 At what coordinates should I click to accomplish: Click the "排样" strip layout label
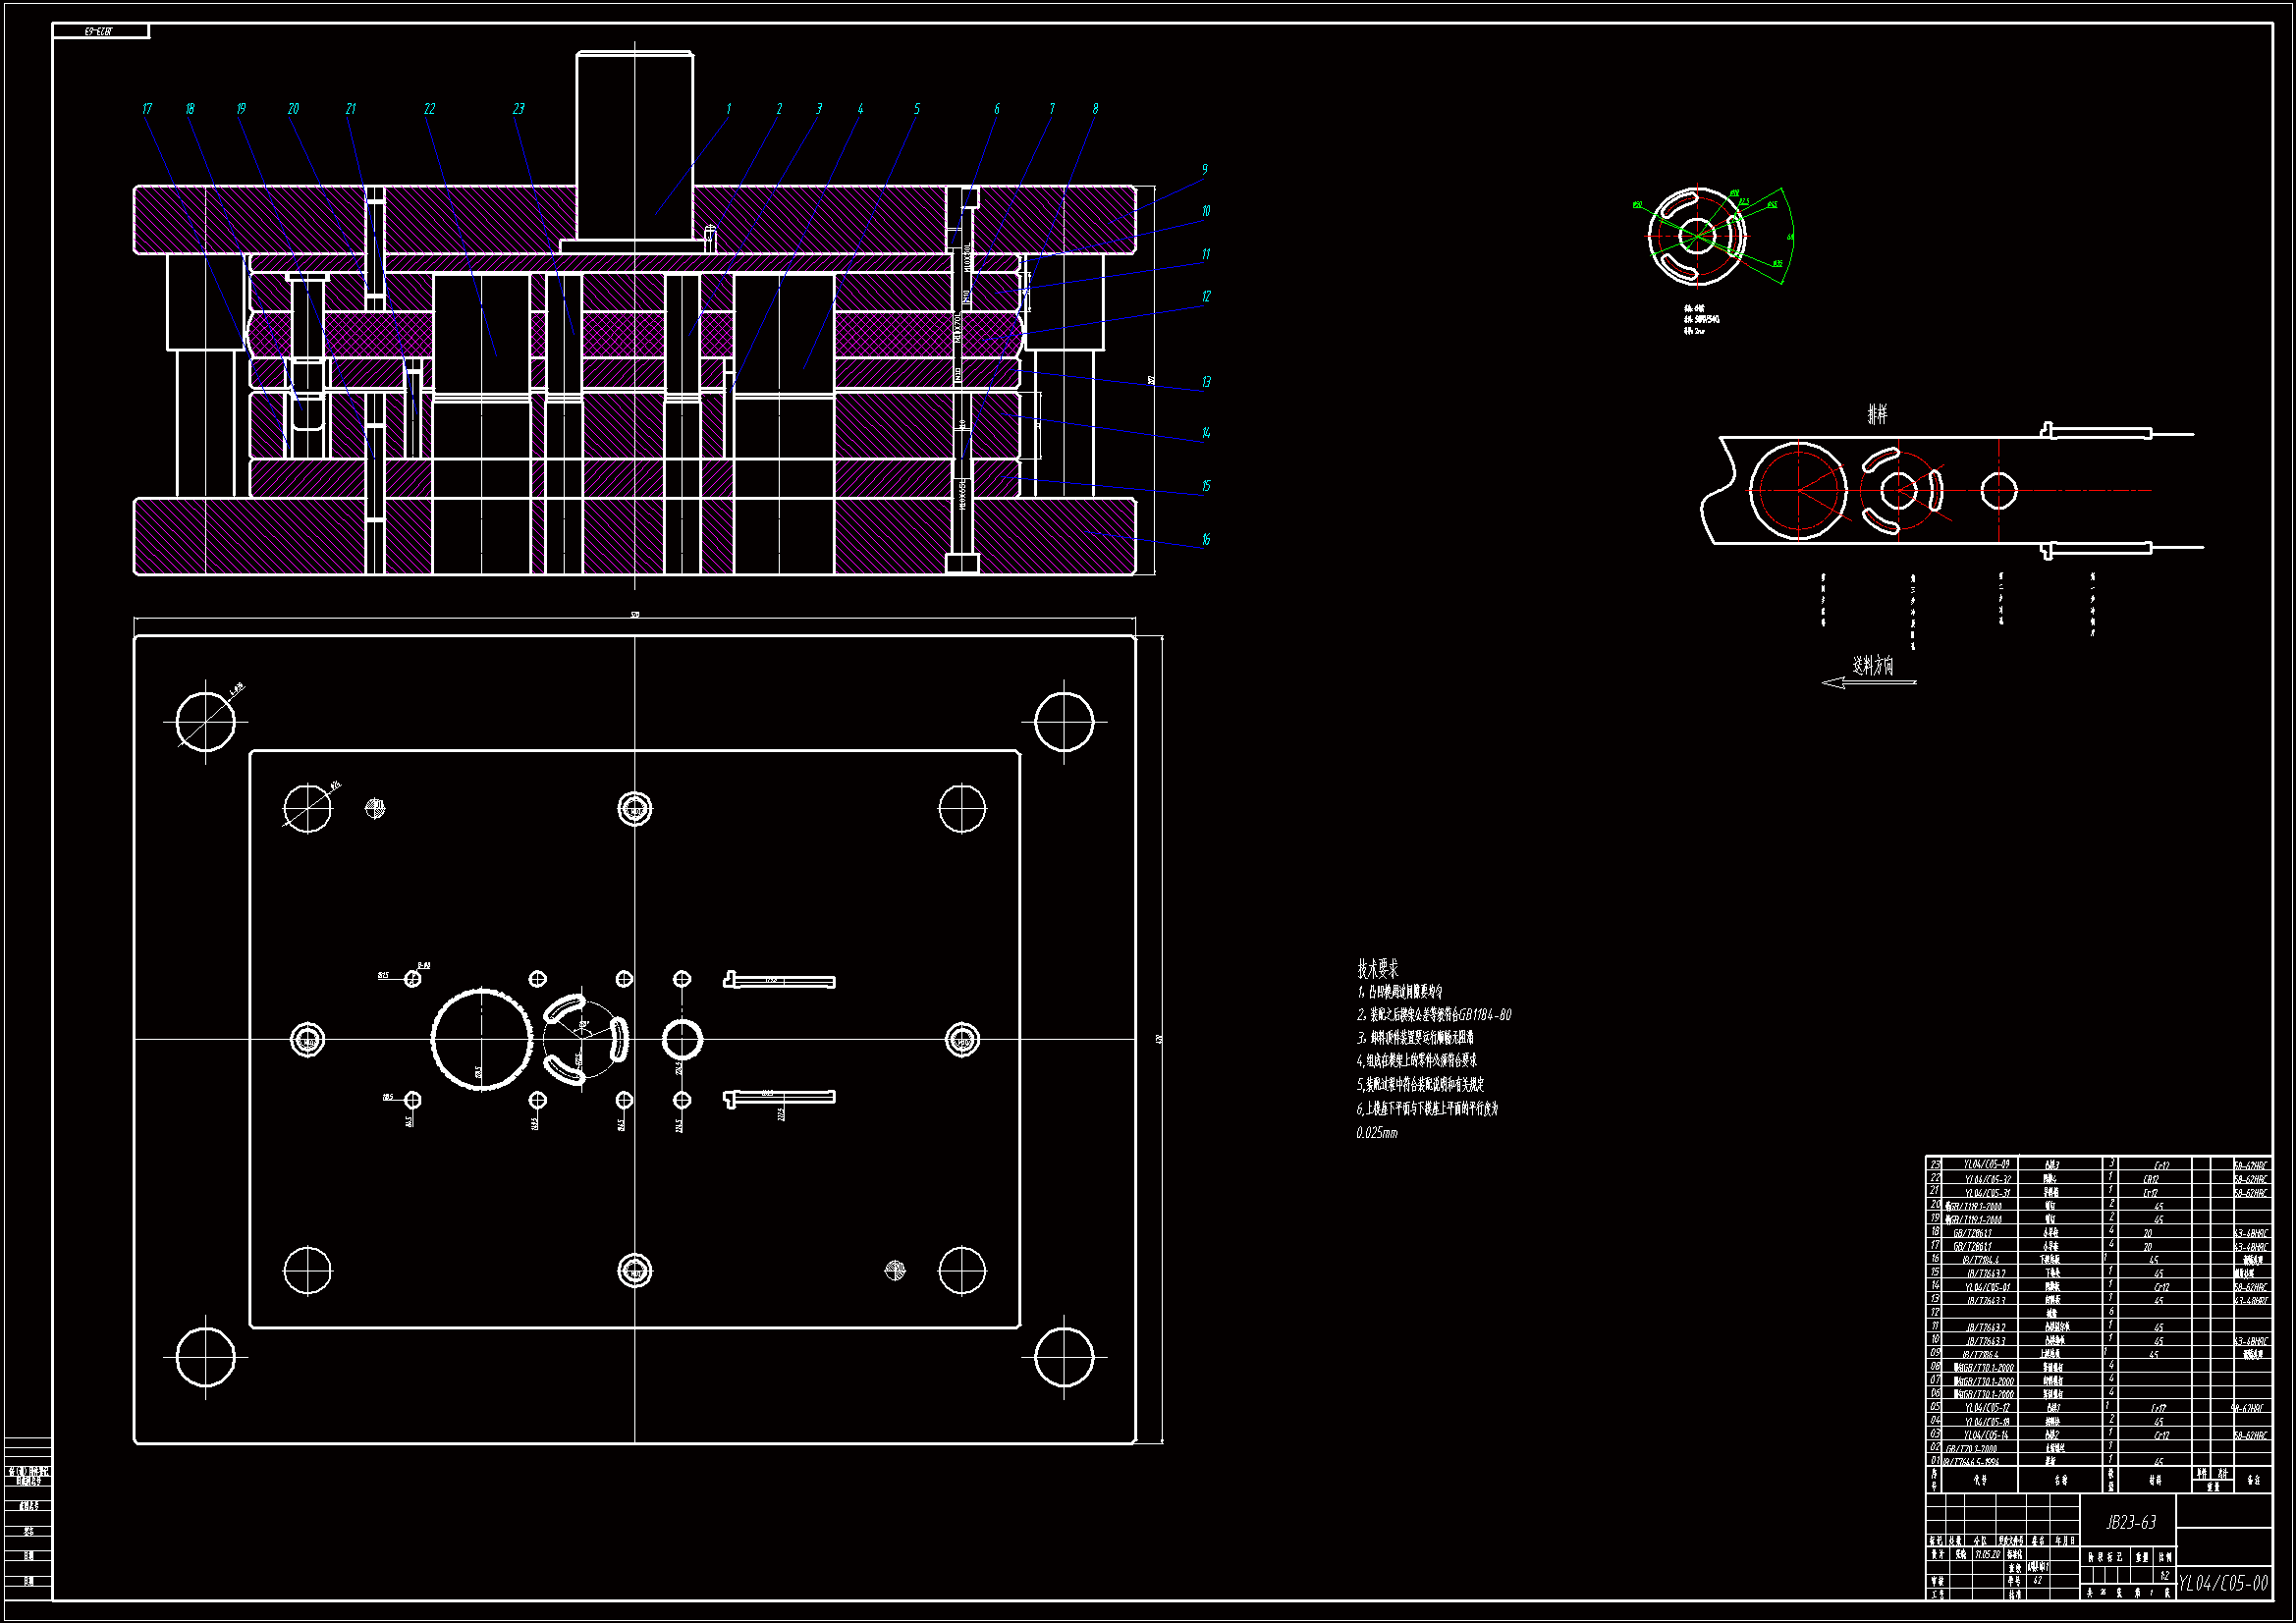(1877, 414)
